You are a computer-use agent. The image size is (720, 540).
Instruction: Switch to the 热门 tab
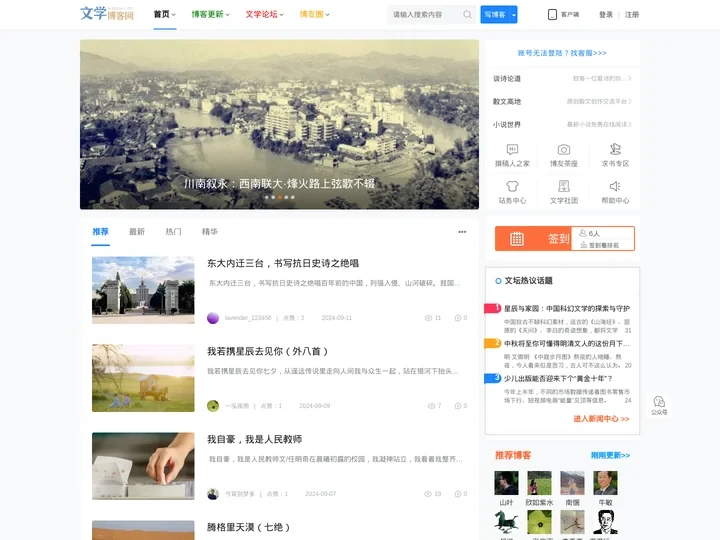click(x=173, y=231)
